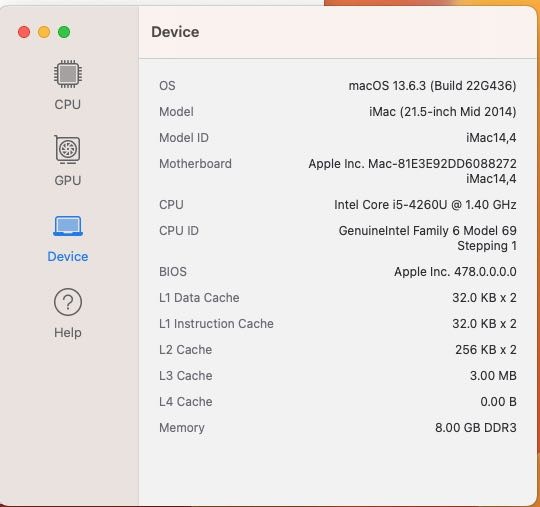The width and height of the screenshot is (540, 507).
Task: Click the Model row label
Action: 176,112
